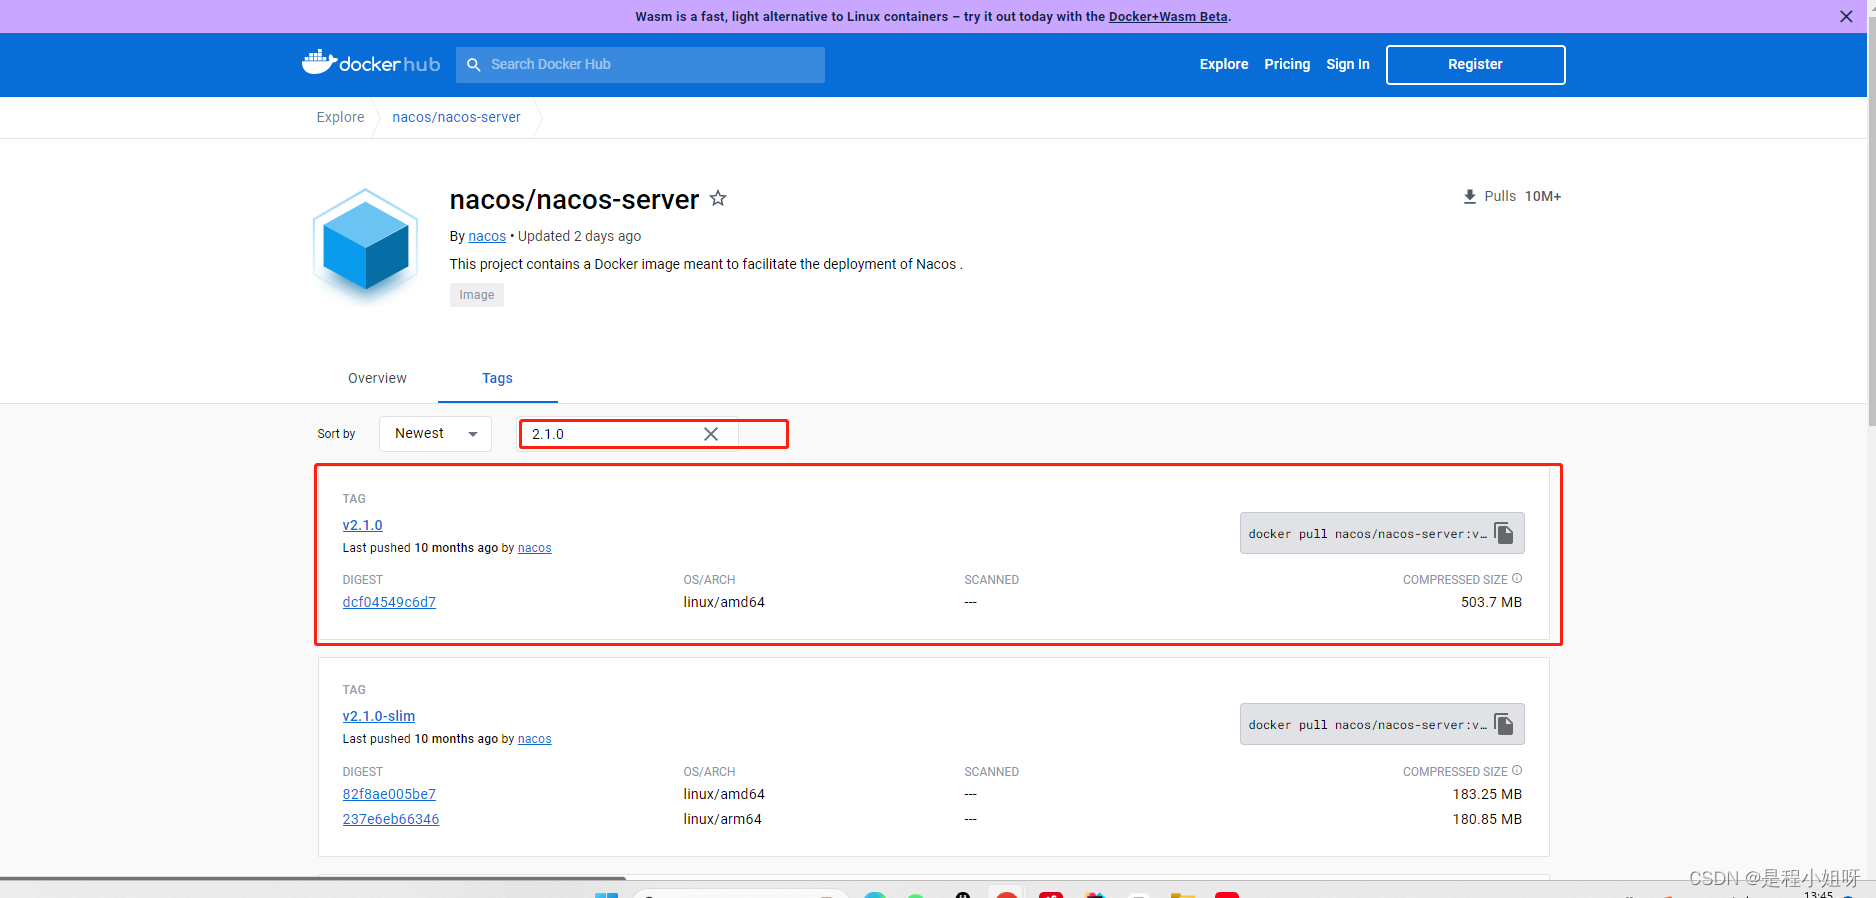Viewport: 1876px width, 898px height.
Task: Copy the docker pull command for v2.1.0
Action: [x=1503, y=533]
